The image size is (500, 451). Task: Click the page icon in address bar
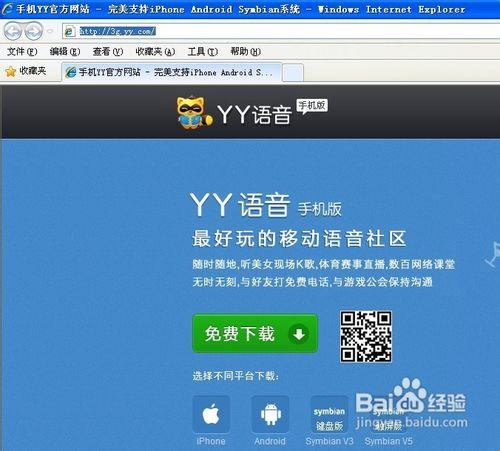[x=70, y=32]
